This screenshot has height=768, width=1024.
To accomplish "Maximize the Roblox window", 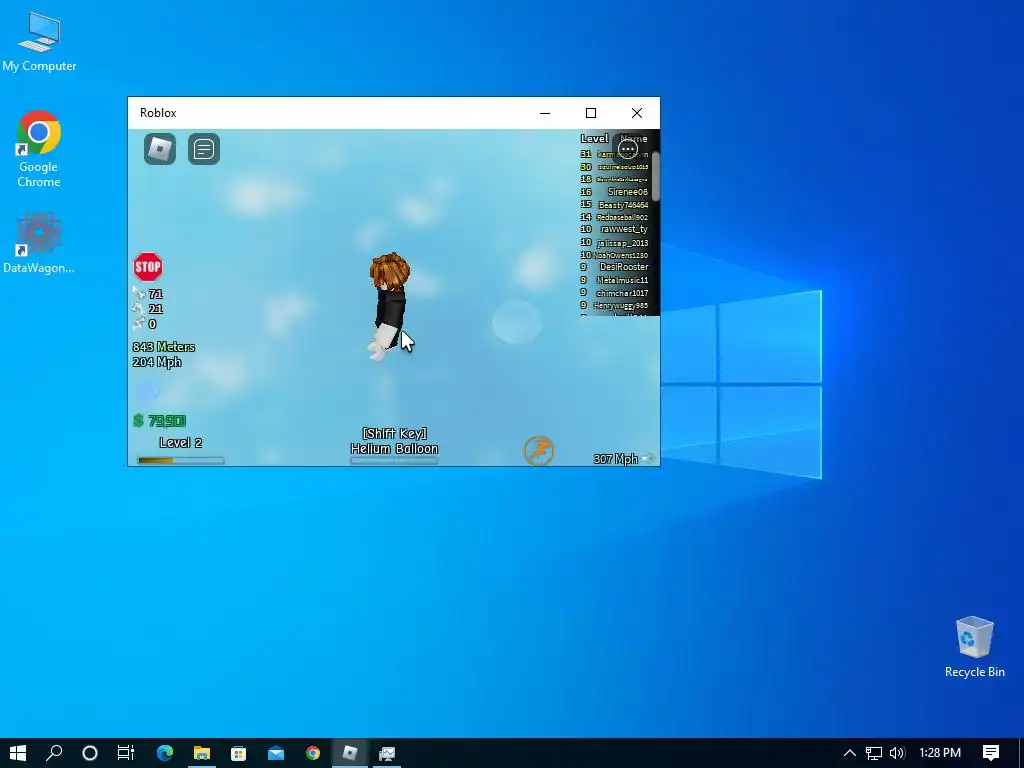I will [x=590, y=112].
